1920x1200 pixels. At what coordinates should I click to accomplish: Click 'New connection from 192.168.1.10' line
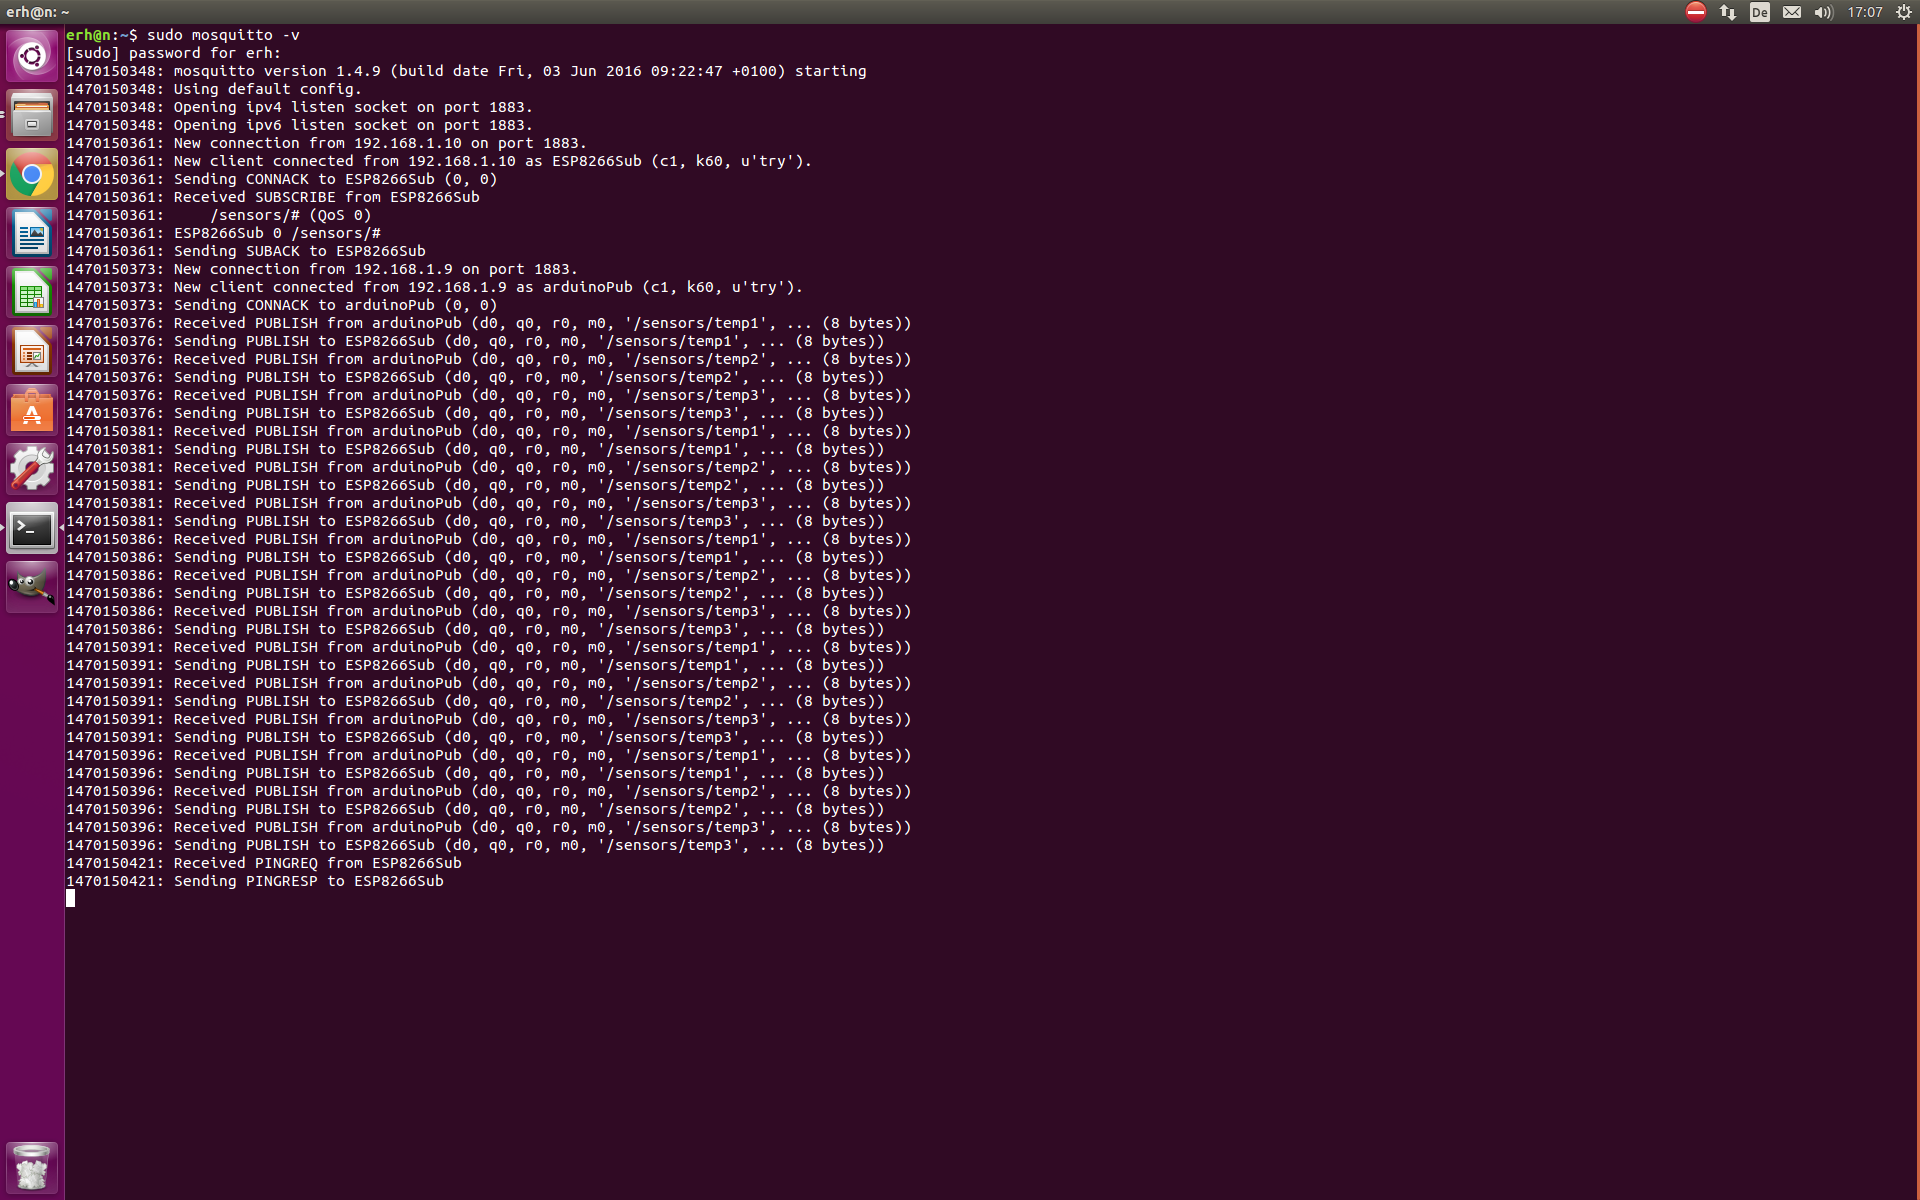pyautogui.click(x=326, y=143)
